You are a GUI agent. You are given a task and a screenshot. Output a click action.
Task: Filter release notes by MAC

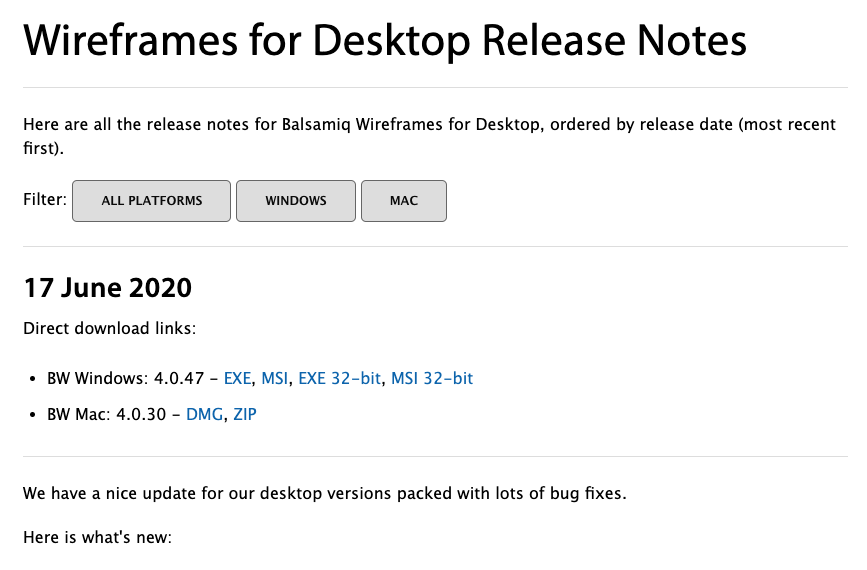[404, 201]
